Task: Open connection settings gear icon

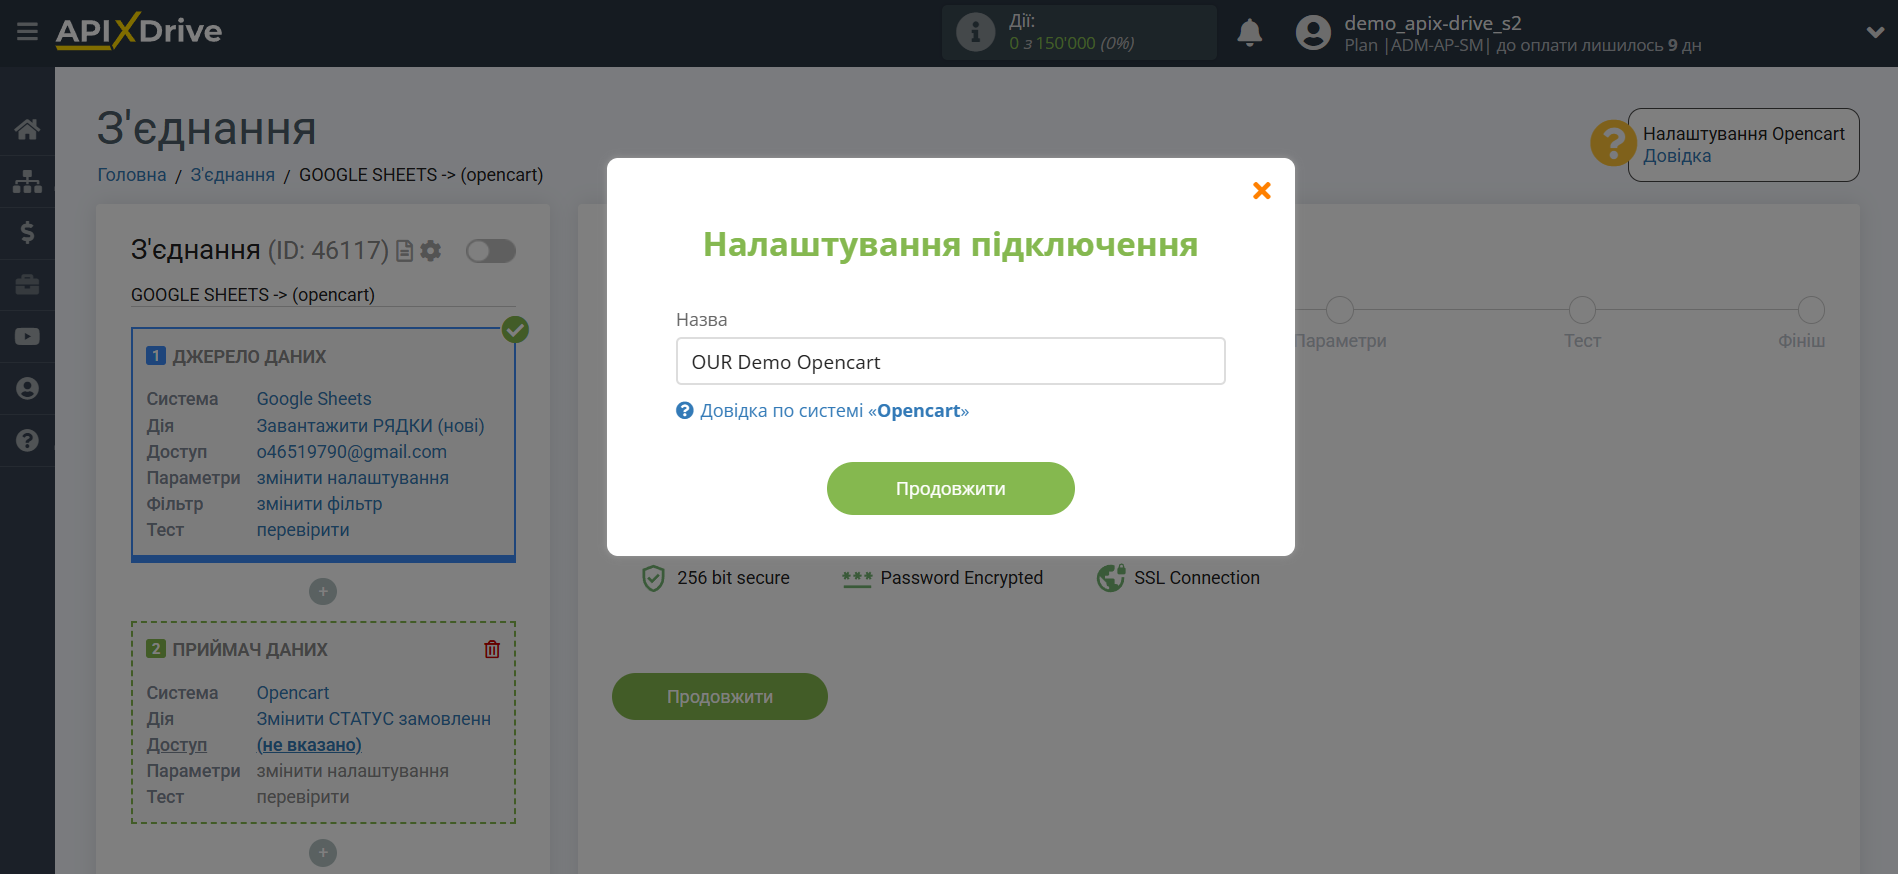Action: pos(431,251)
